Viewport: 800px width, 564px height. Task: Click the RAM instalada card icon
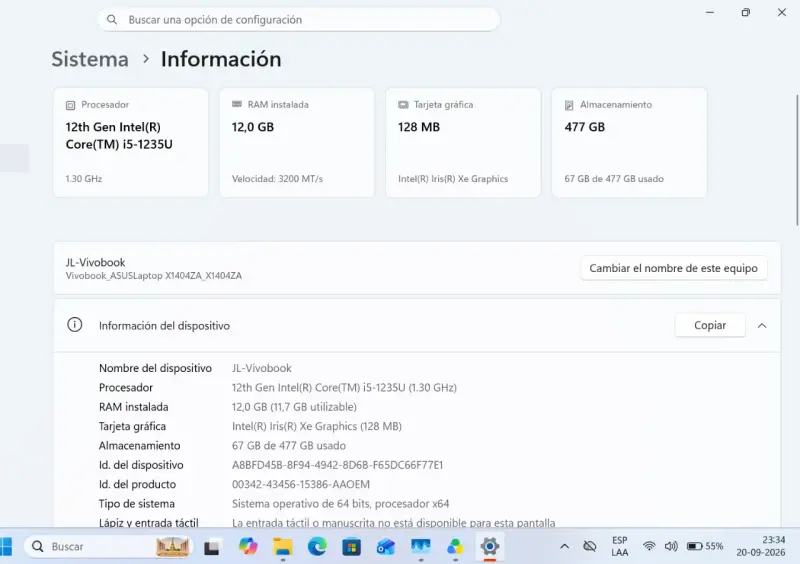point(237,104)
